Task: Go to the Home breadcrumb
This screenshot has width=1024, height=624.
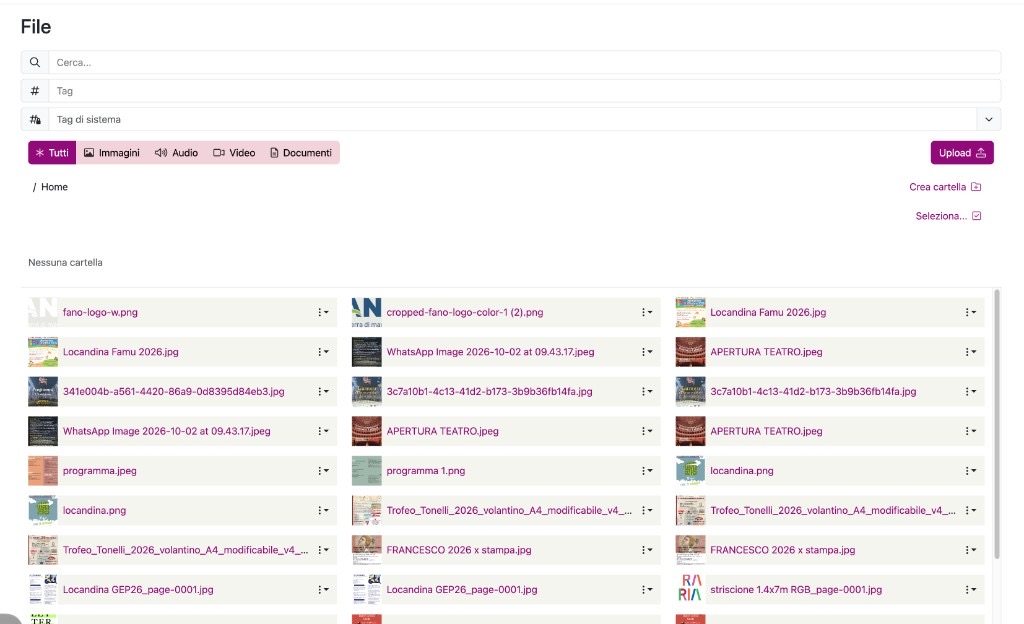Action: (54, 187)
